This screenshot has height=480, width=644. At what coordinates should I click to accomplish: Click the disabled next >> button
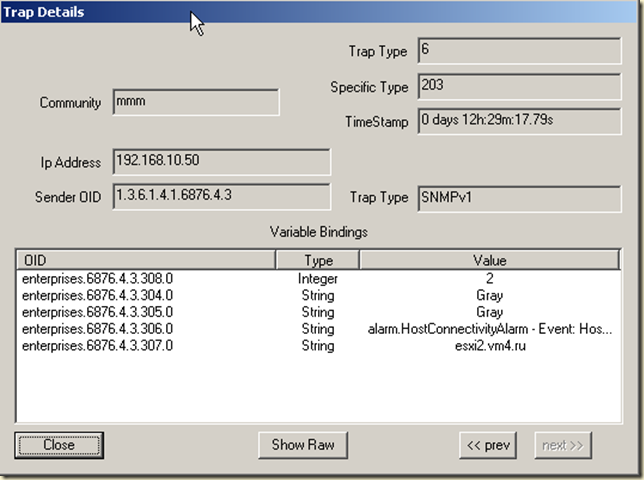pos(563,445)
